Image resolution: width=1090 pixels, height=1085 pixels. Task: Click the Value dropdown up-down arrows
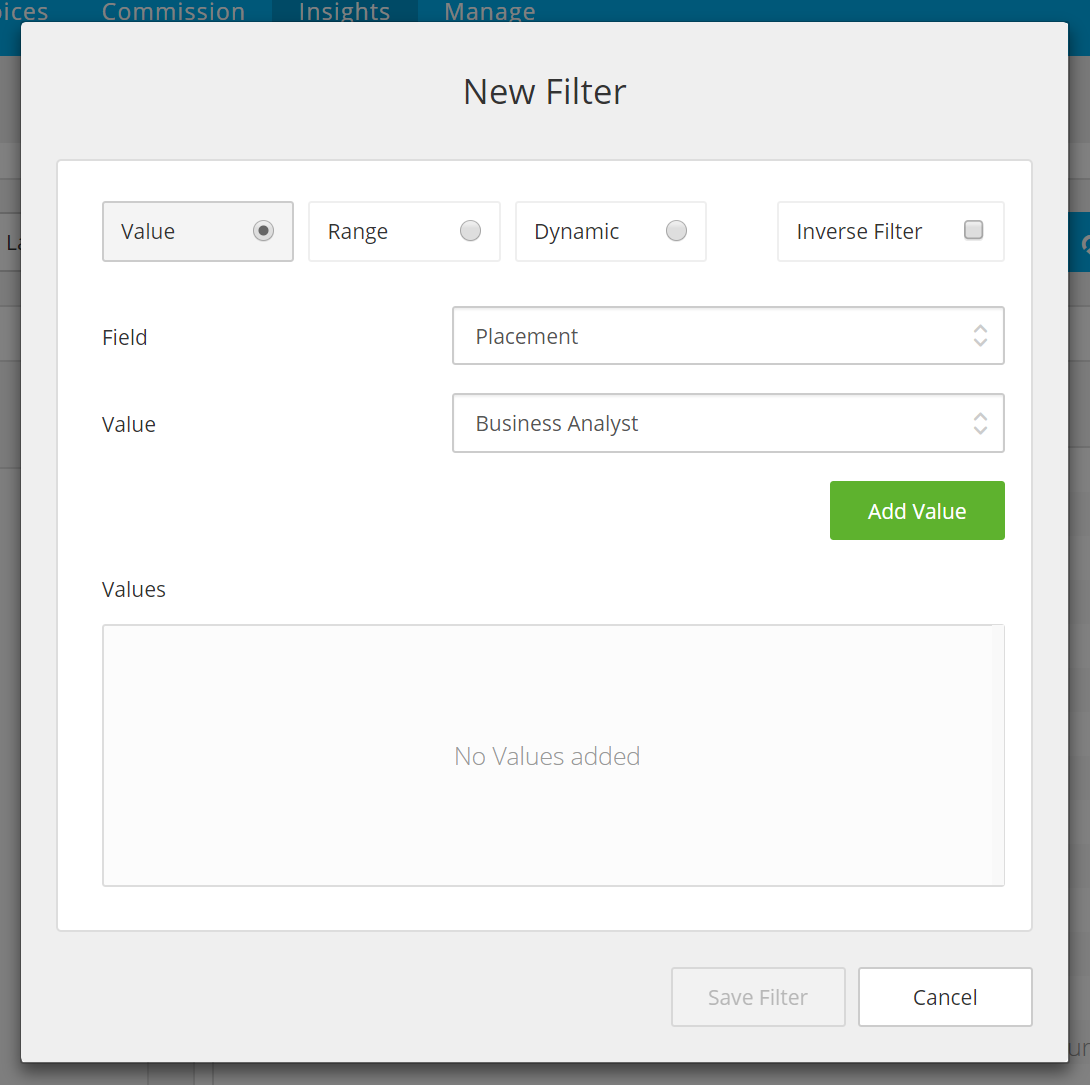(980, 423)
